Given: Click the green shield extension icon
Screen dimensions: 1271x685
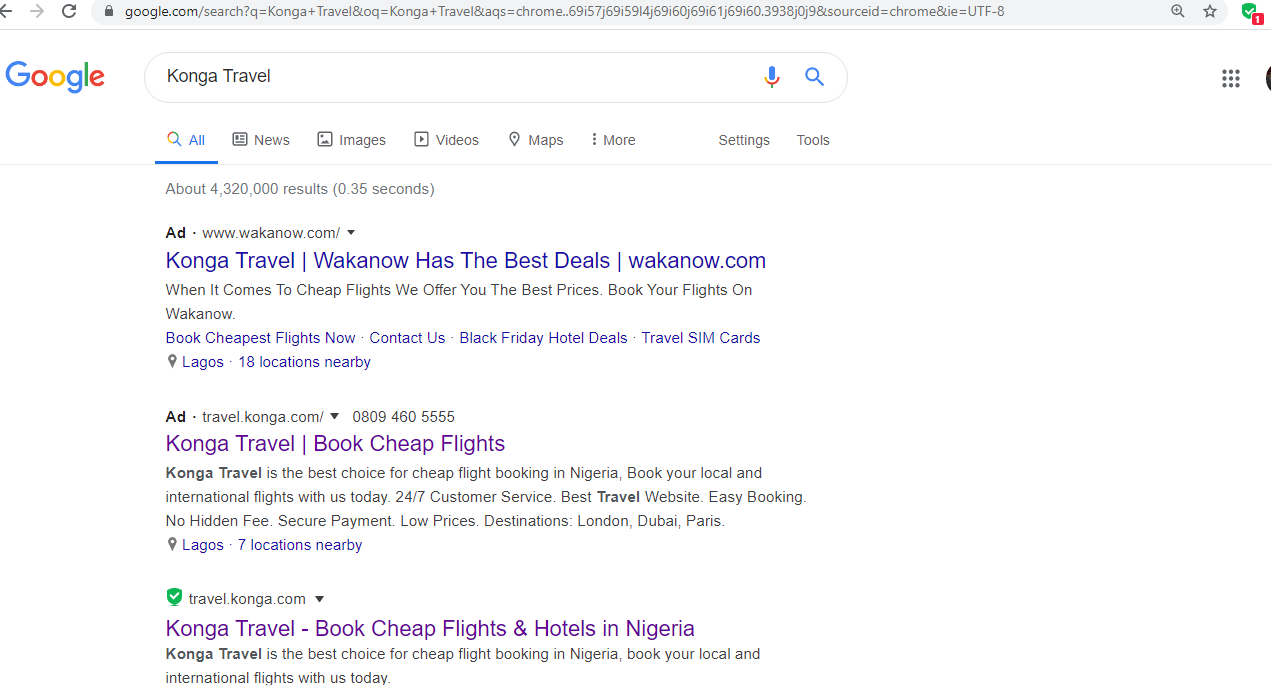Looking at the screenshot, I should [x=1250, y=12].
